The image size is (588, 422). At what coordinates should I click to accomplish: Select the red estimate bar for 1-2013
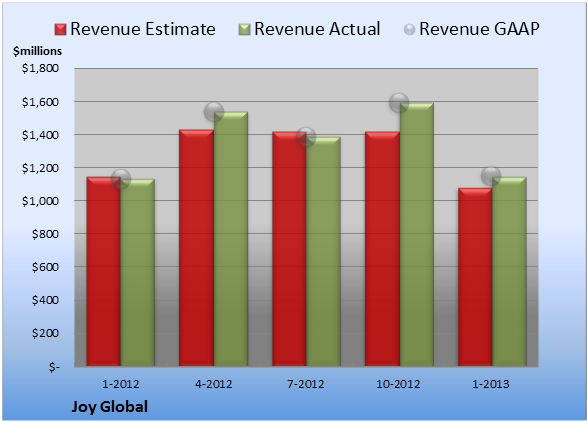point(475,277)
